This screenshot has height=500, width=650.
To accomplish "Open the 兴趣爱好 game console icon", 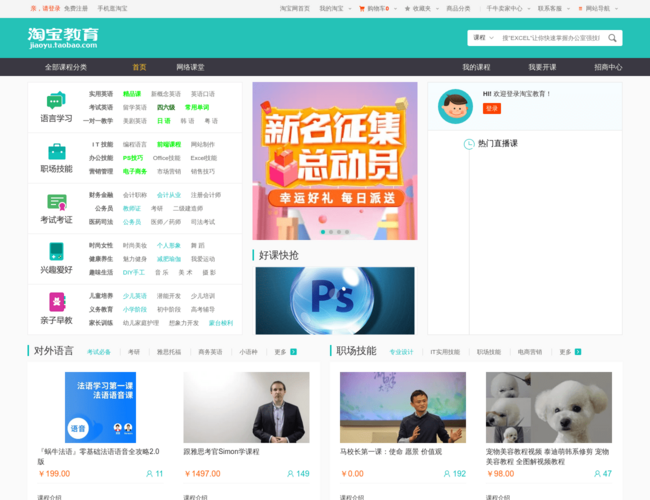I will click(56, 252).
